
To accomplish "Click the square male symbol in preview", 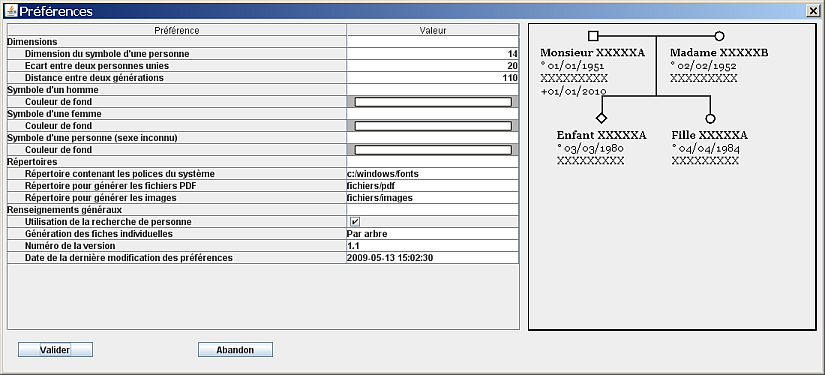I will (593, 36).
